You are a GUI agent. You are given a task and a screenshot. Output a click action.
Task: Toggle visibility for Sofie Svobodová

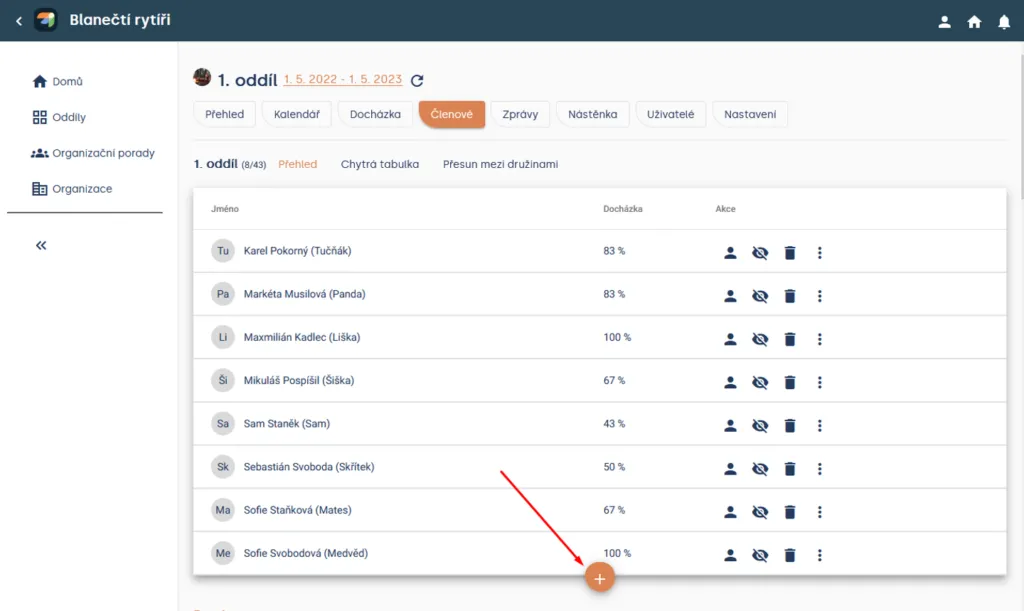[760, 555]
